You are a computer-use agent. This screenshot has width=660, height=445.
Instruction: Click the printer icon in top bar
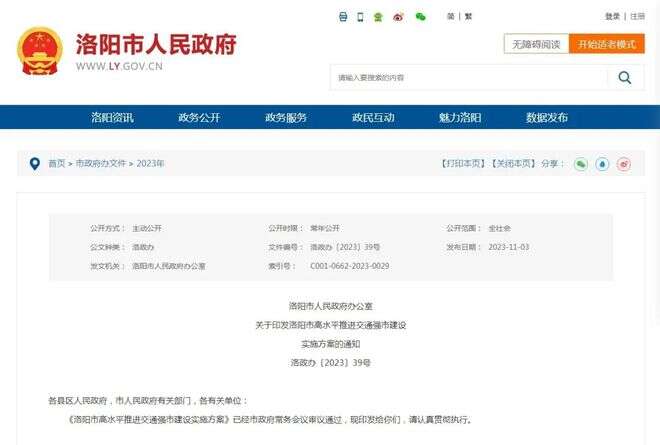click(343, 16)
